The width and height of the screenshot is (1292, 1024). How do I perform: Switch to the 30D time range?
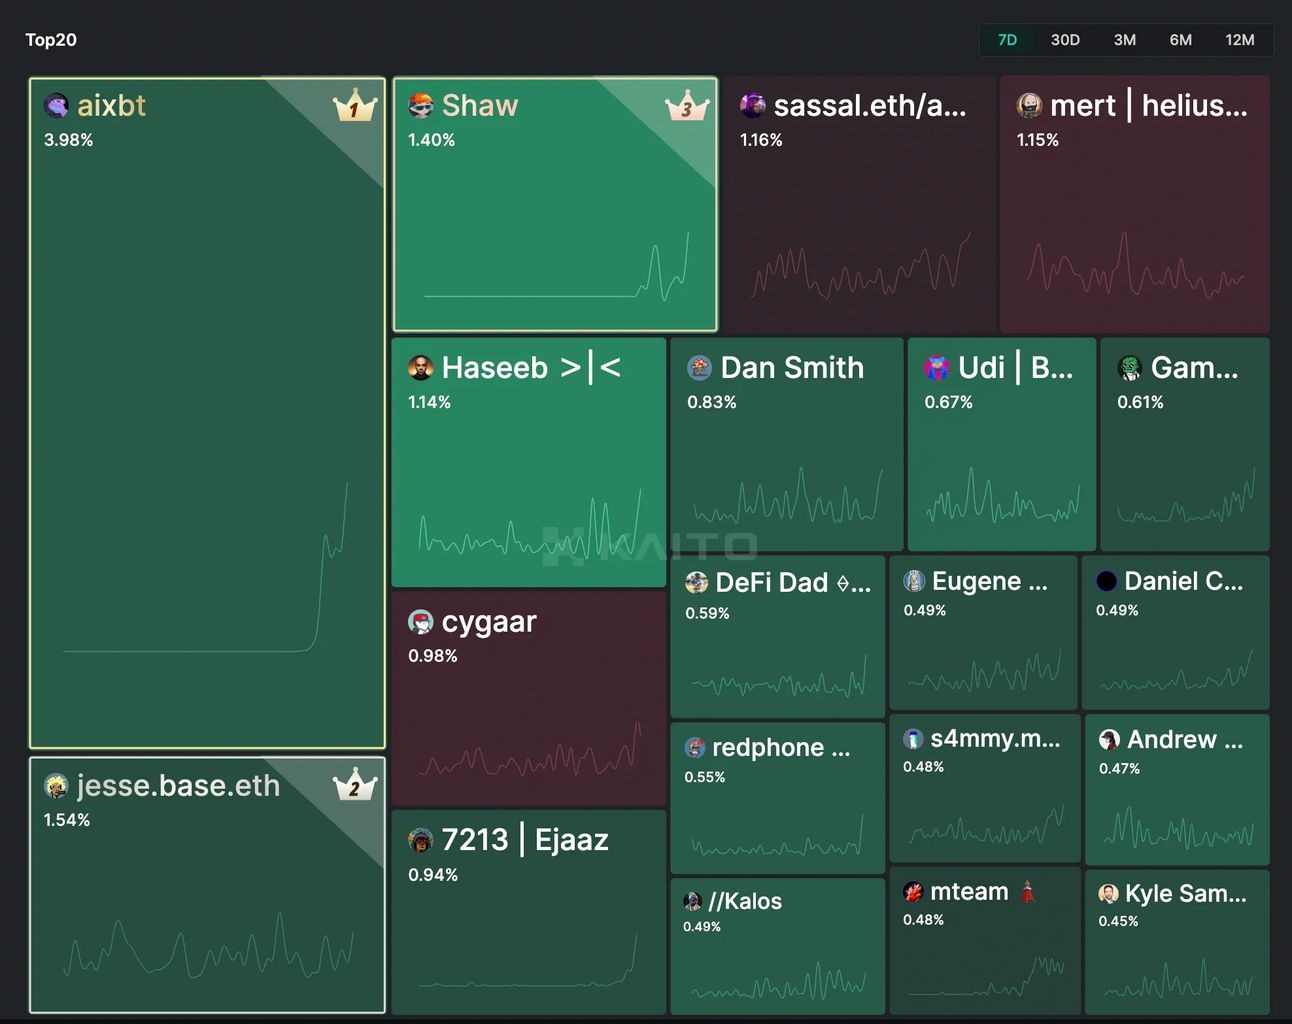pyautogui.click(x=1065, y=40)
